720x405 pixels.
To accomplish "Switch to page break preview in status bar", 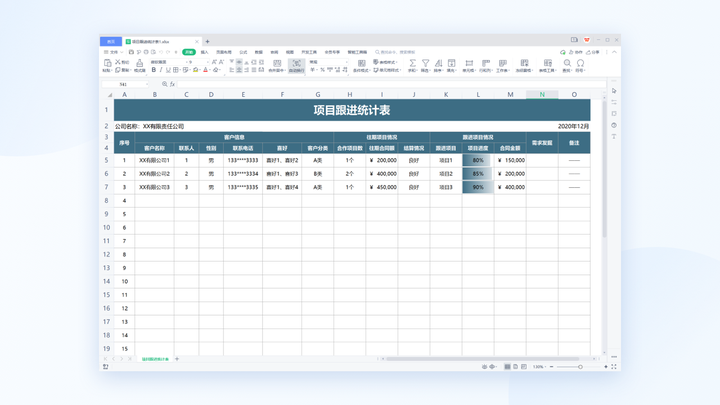I will 523,366.
